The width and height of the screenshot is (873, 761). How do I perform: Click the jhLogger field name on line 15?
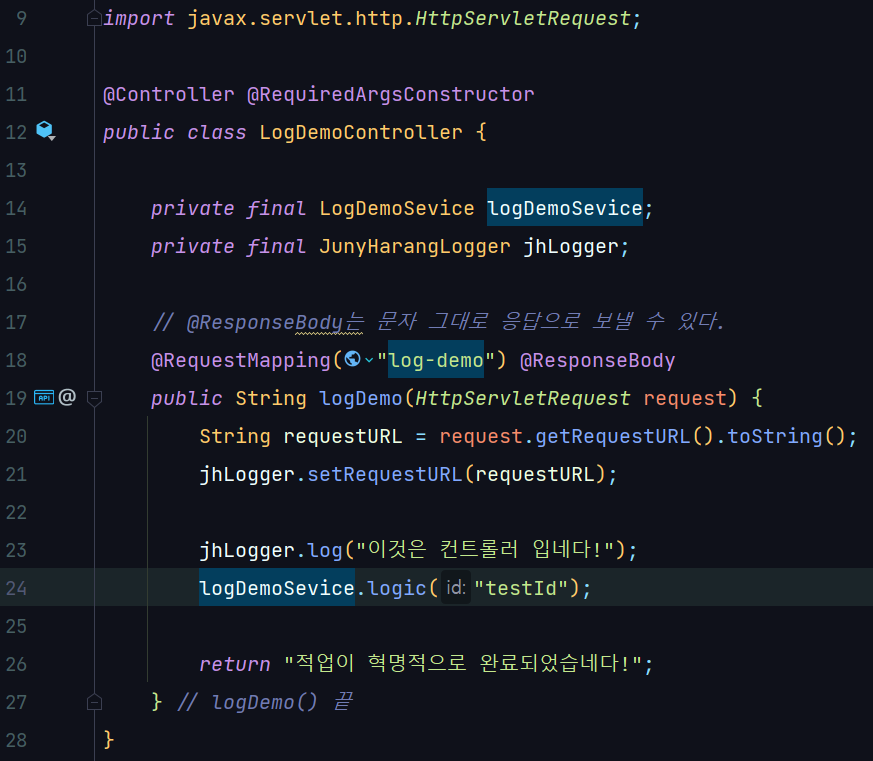click(571, 246)
